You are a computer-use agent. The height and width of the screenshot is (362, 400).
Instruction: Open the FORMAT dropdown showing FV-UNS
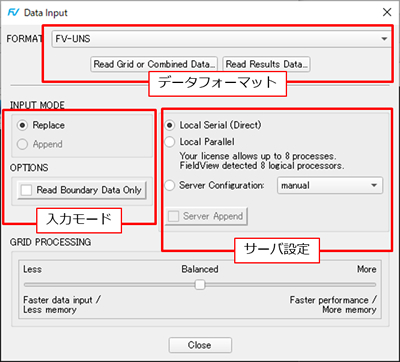coord(221,39)
